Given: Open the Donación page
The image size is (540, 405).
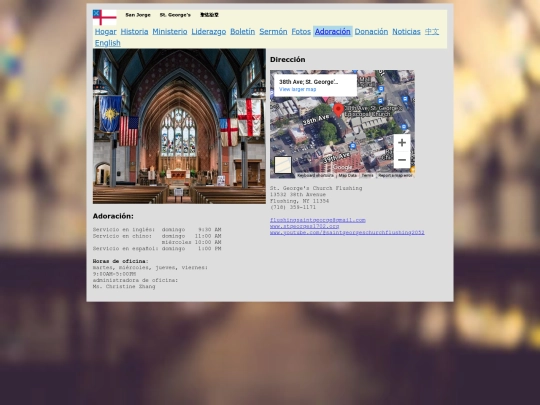Looking at the screenshot, I should (x=371, y=32).
